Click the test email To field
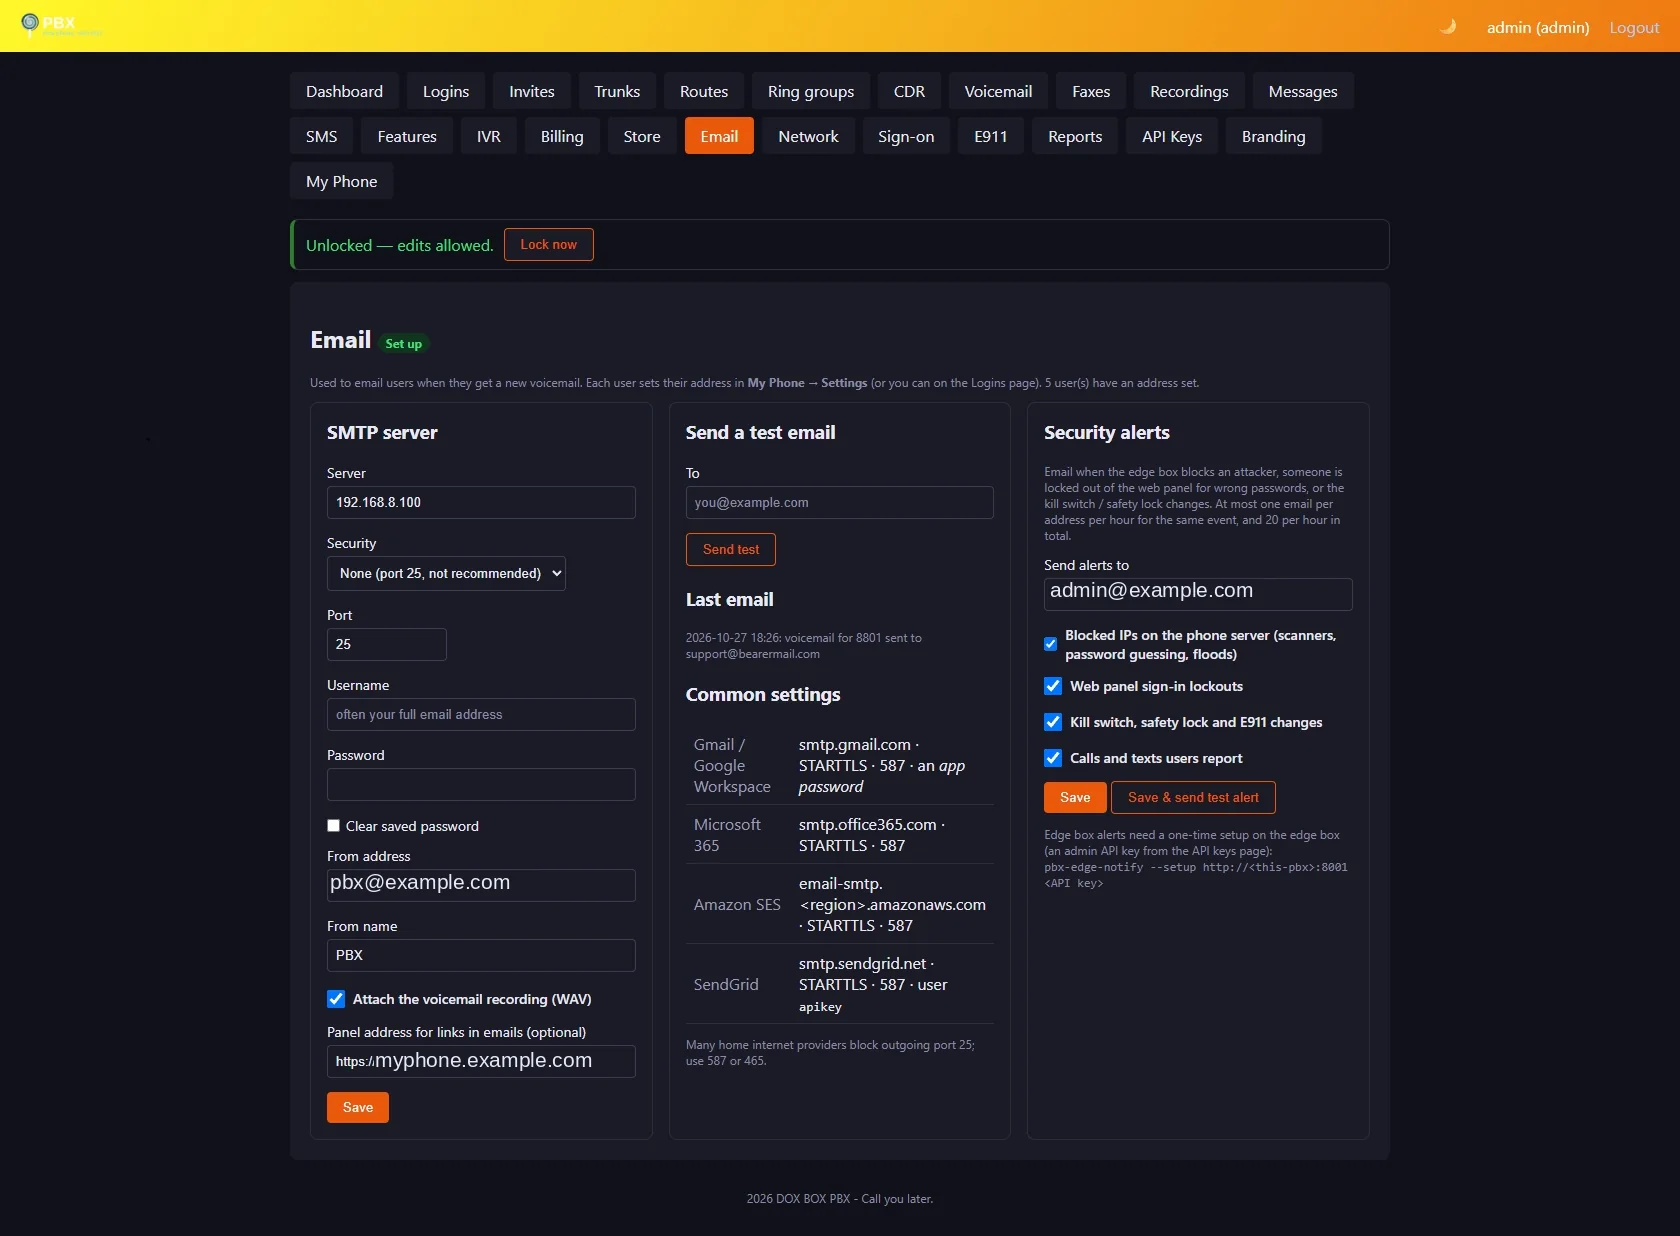This screenshot has width=1680, height=1236. pos(839,502)
